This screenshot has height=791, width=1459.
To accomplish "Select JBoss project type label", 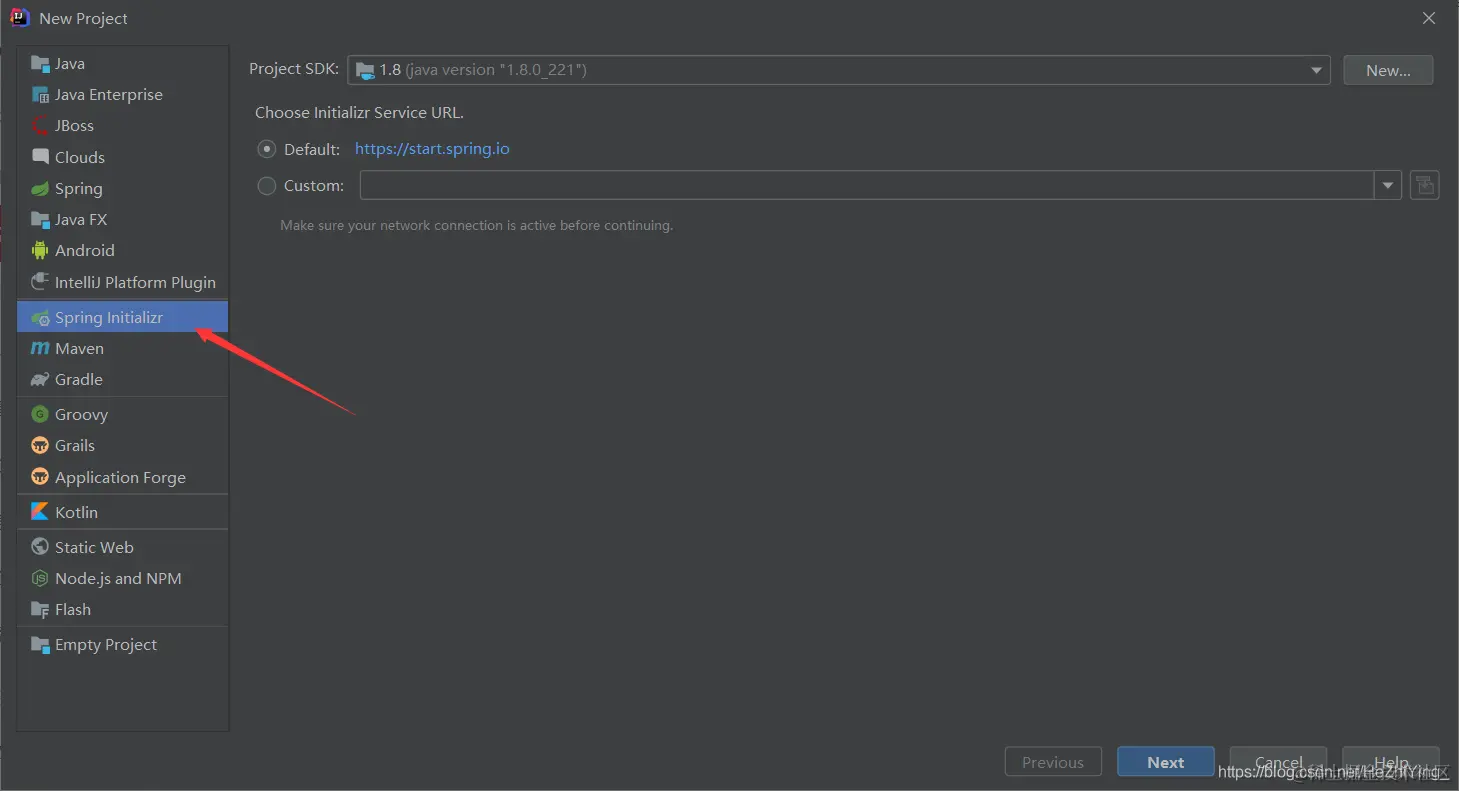I will coord(75,126).
